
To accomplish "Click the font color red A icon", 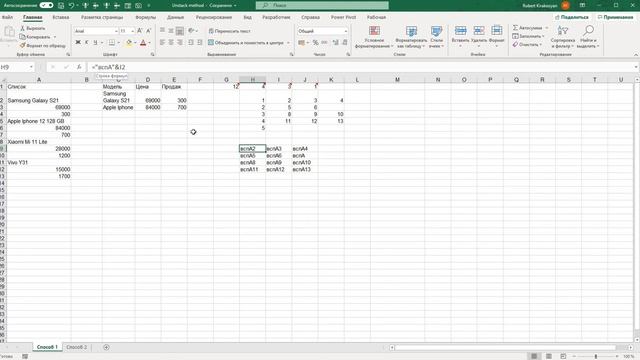I will (143, 42).
